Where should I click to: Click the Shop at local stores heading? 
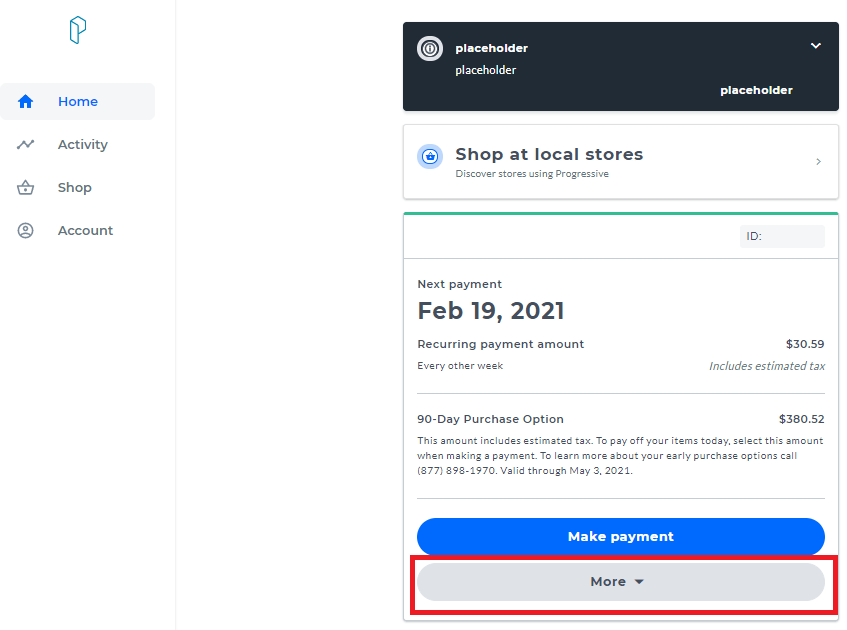click(549, 154)
